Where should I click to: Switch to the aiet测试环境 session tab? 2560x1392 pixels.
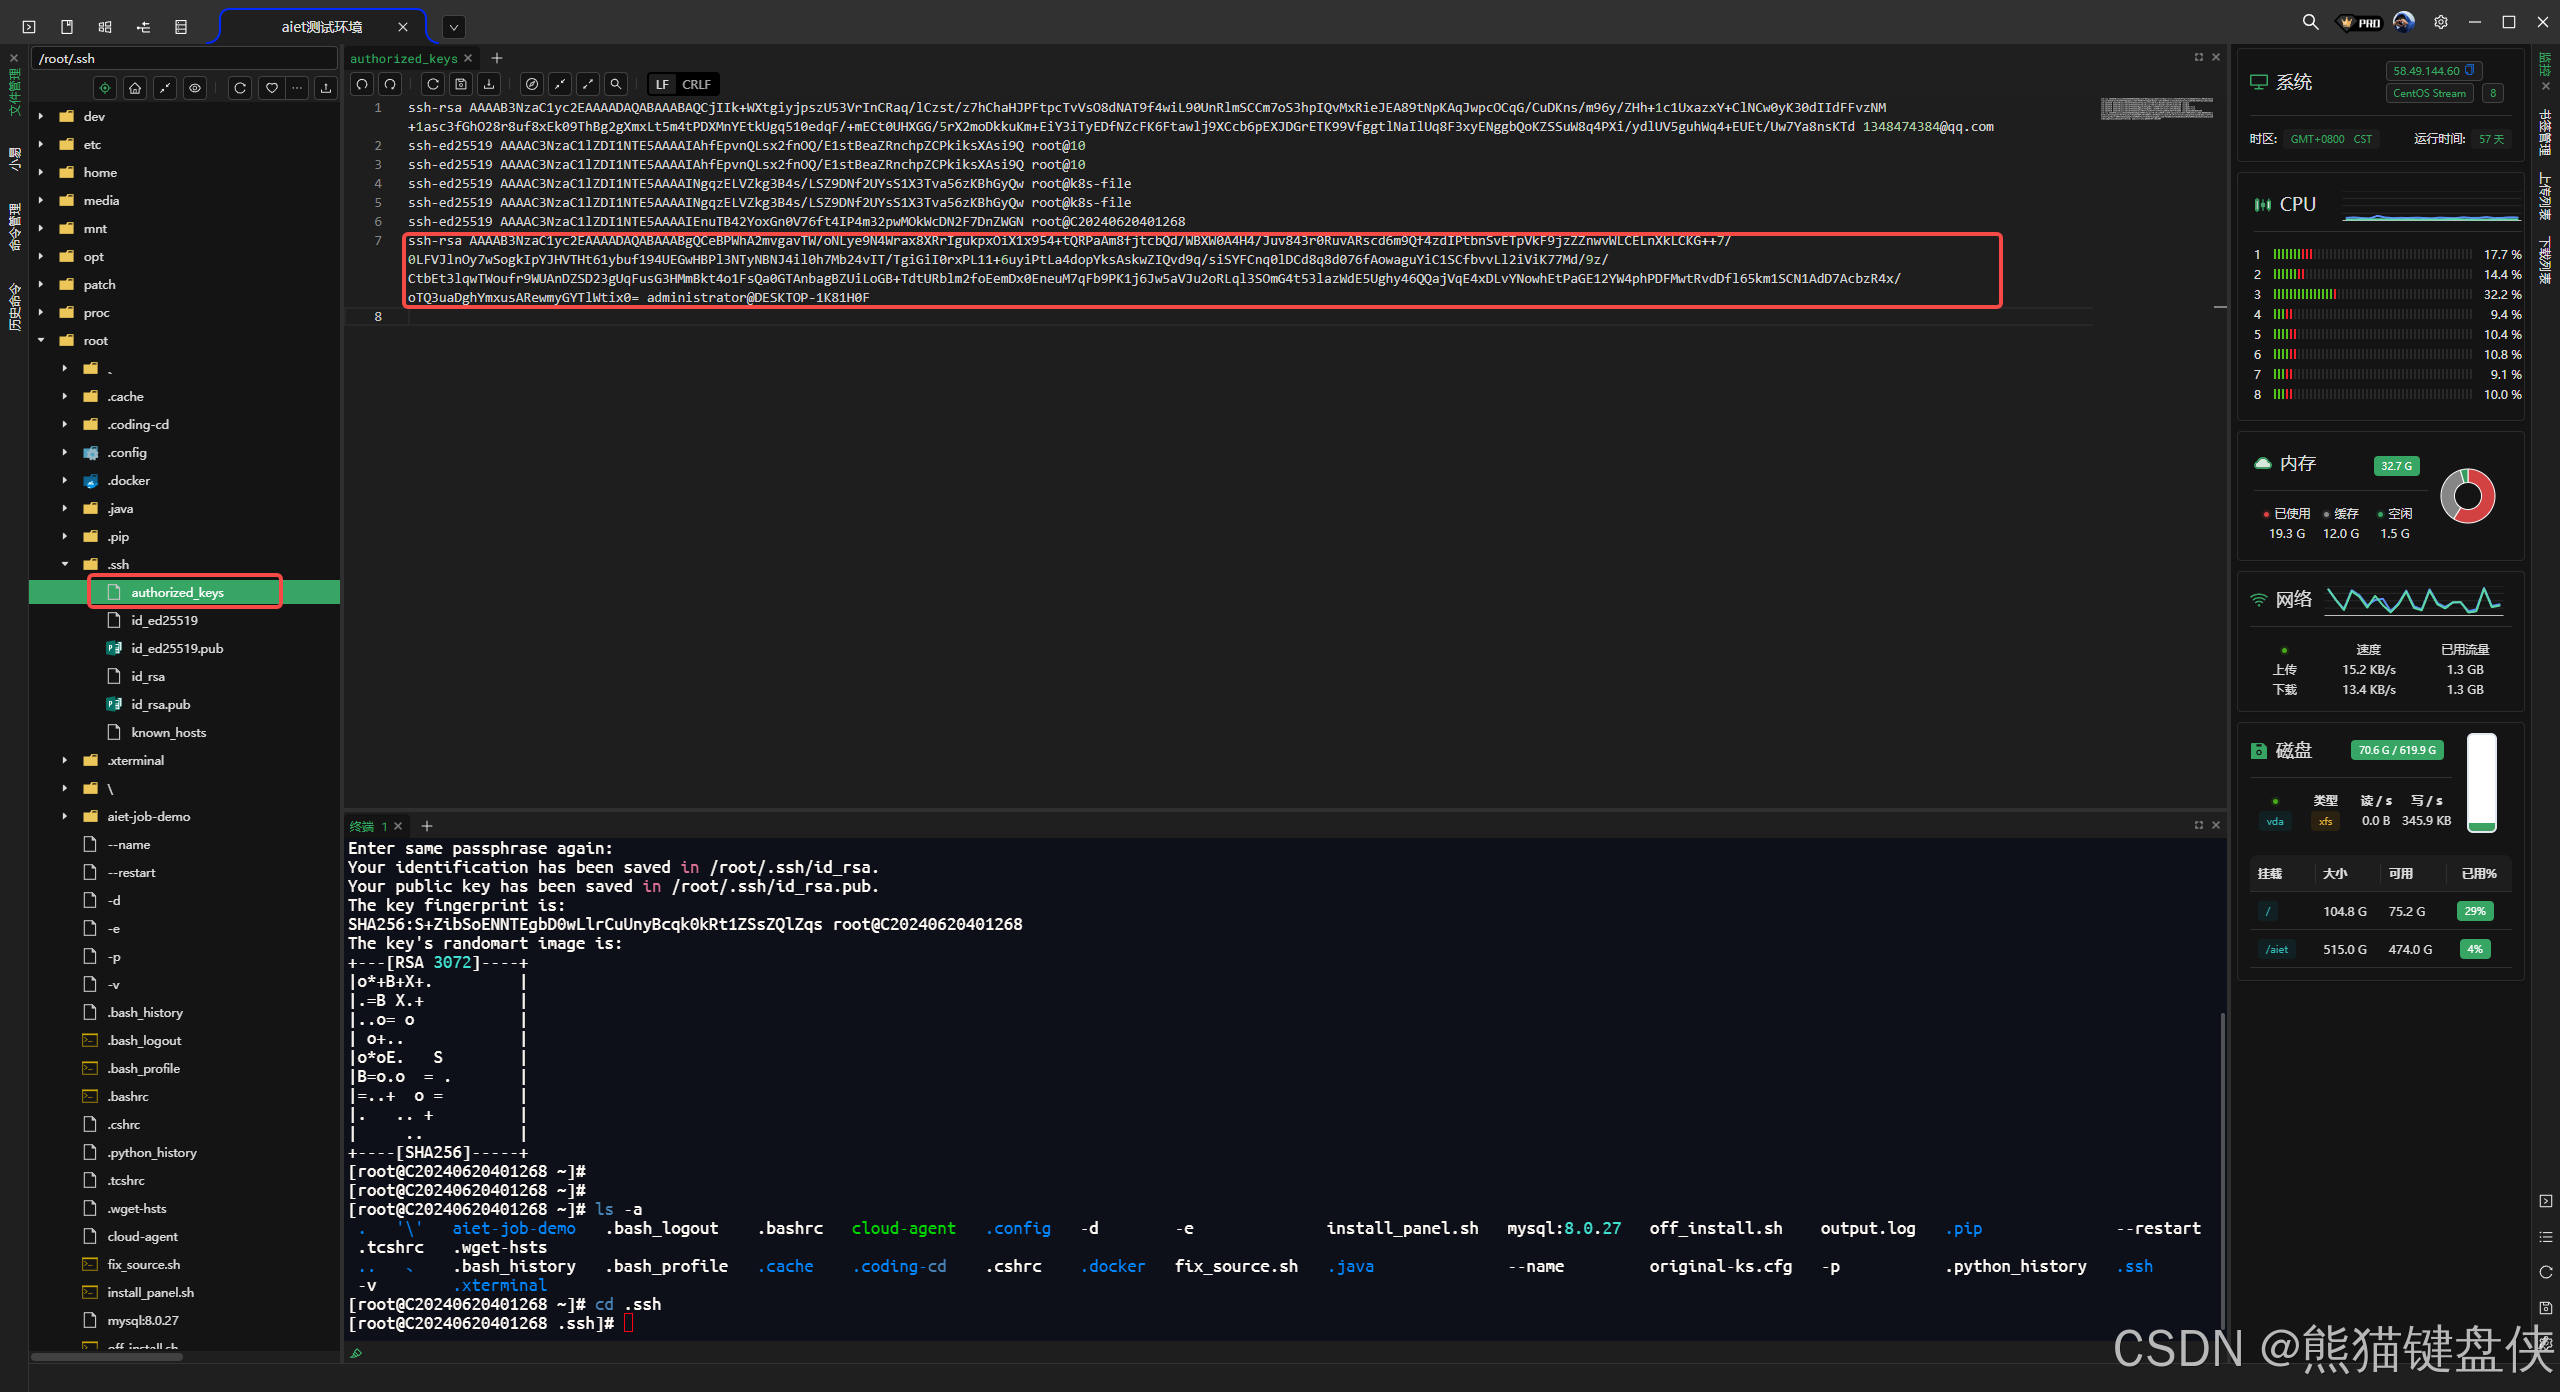(x=320, y=27)
